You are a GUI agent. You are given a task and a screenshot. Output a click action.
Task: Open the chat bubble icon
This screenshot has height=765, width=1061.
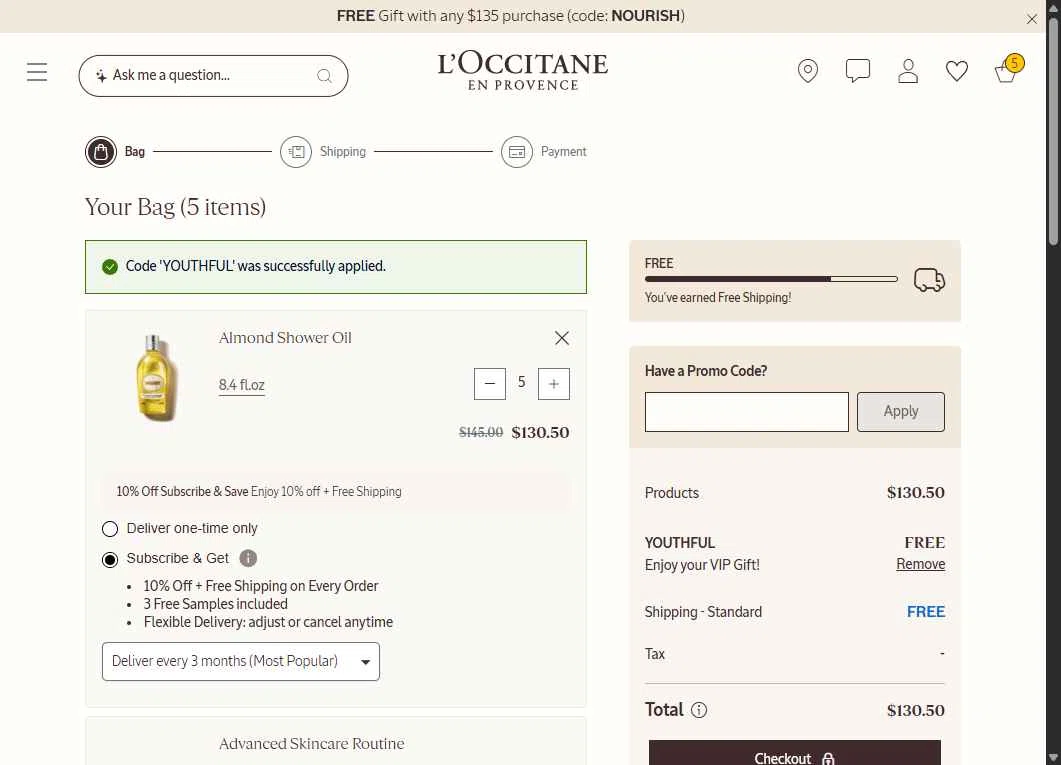[x=858, y=71]
